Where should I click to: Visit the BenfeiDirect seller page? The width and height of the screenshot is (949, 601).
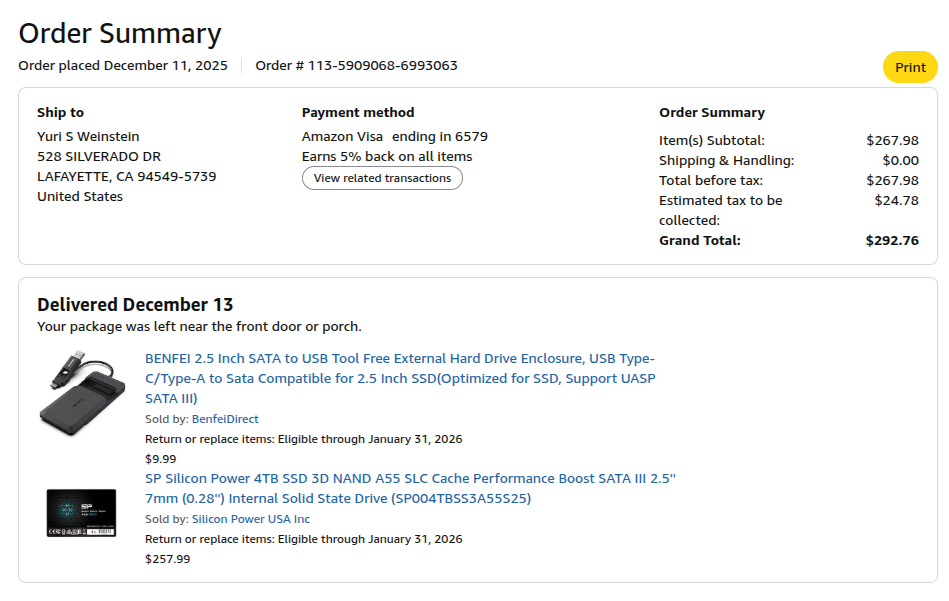point(225,419)
